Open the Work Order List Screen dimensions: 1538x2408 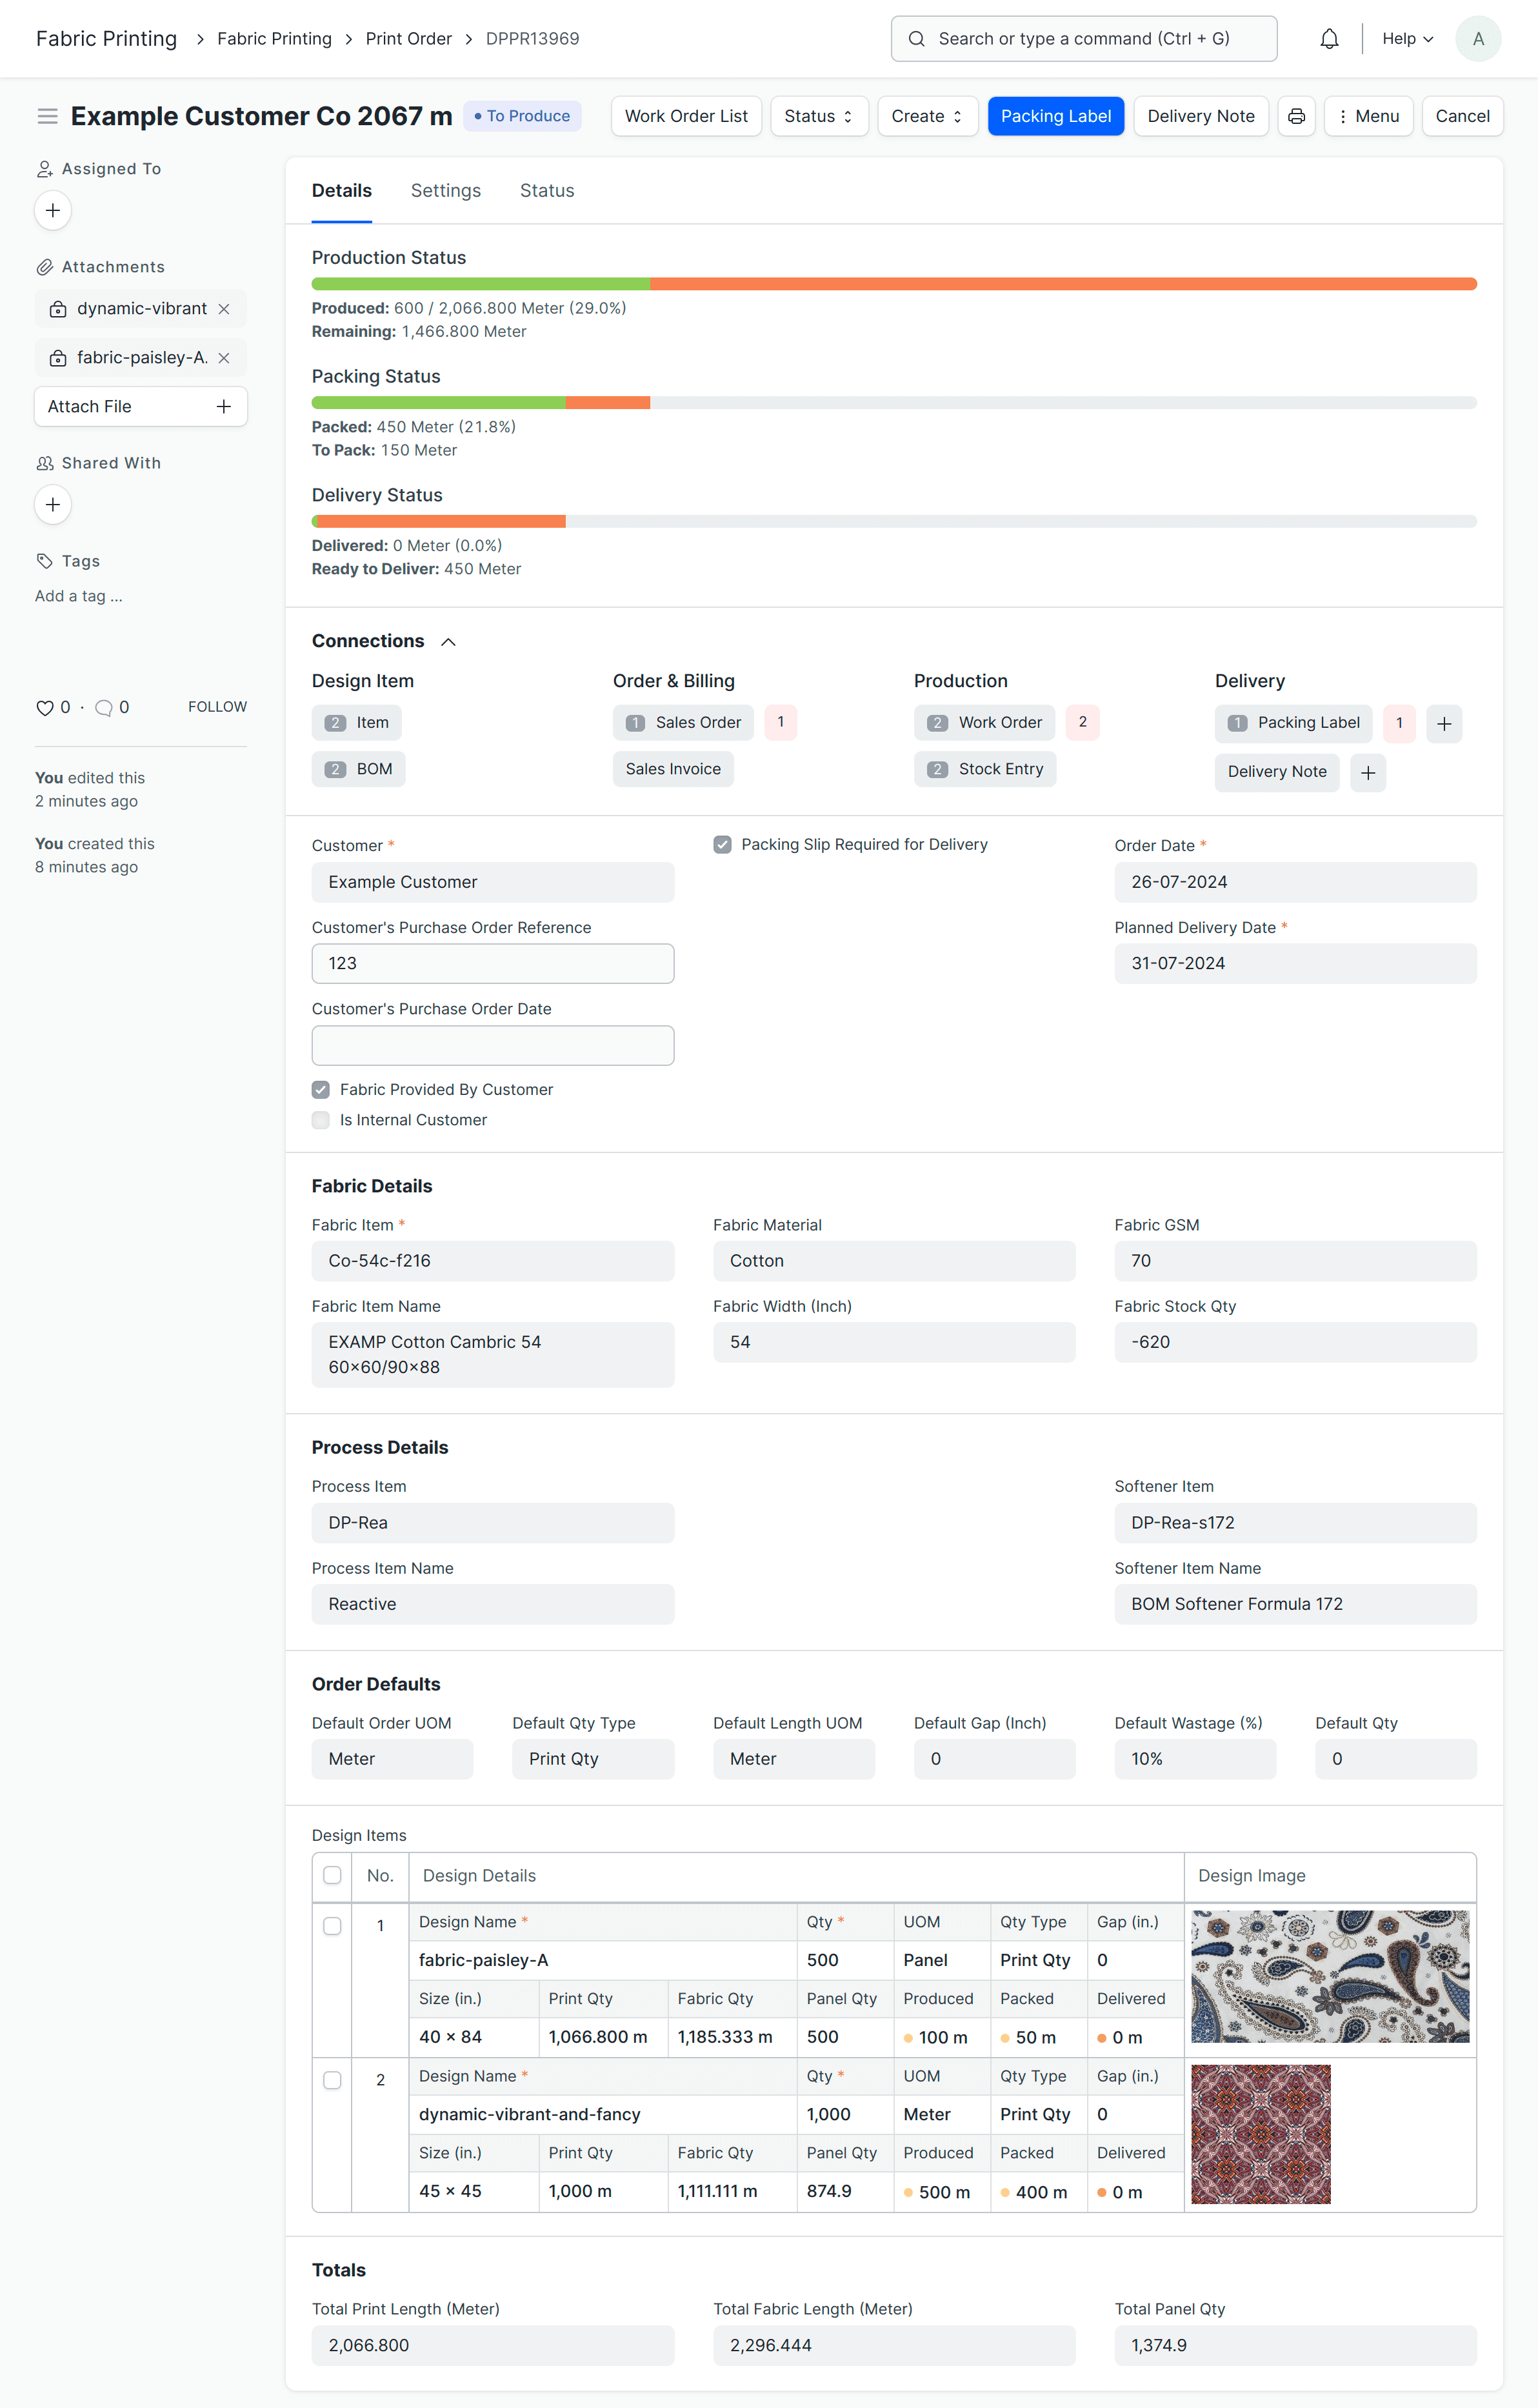(686, 116)
